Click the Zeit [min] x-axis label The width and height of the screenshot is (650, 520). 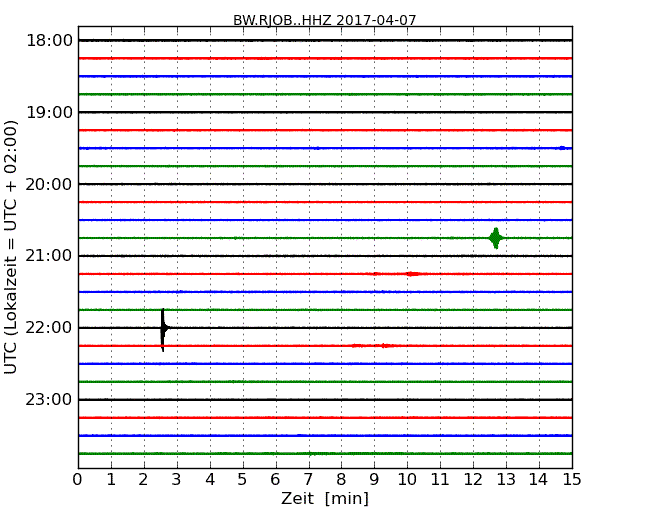(325, 498)
